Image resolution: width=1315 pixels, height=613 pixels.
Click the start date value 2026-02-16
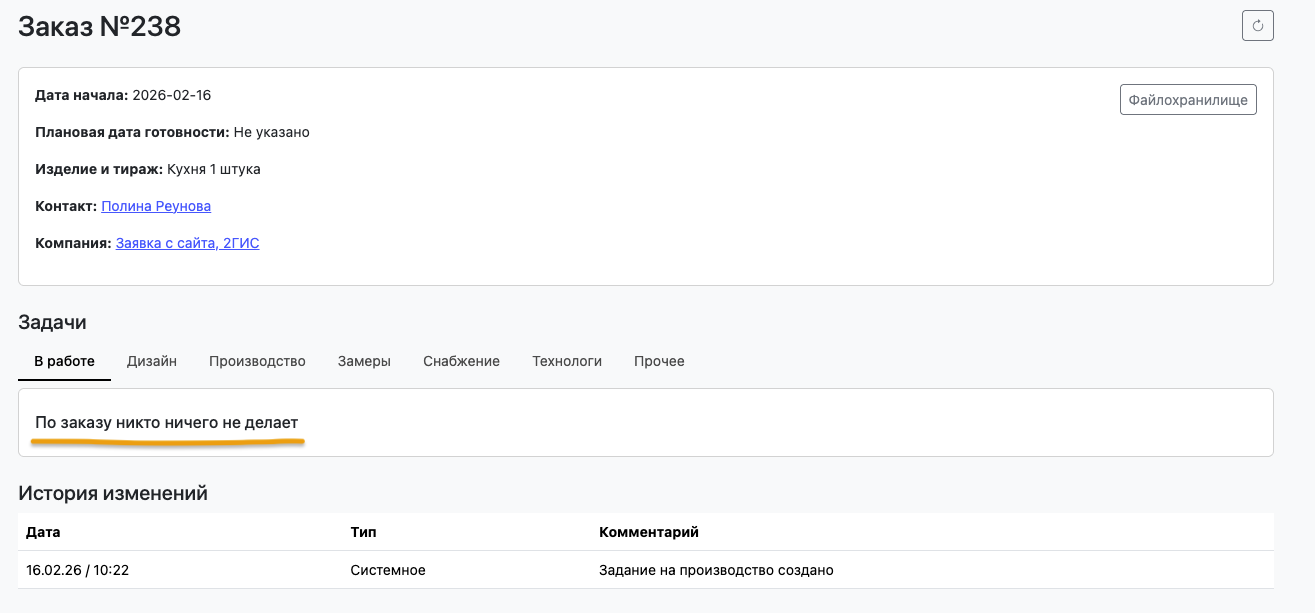(172, 95)
